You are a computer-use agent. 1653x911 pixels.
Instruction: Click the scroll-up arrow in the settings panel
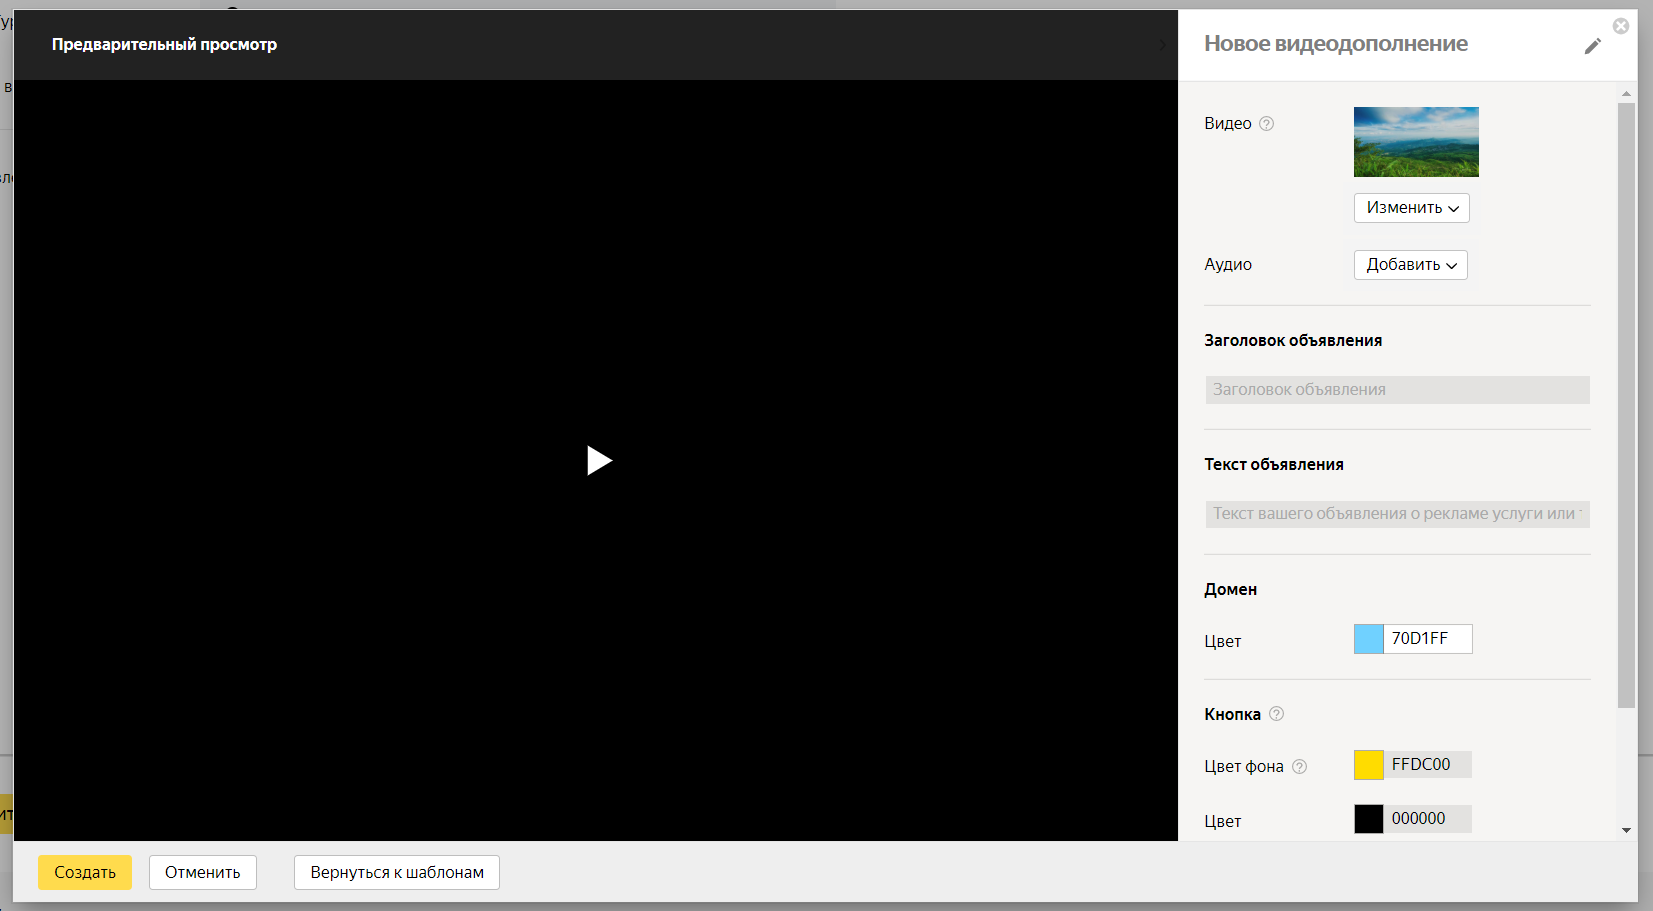click(x=1626, y=93)
